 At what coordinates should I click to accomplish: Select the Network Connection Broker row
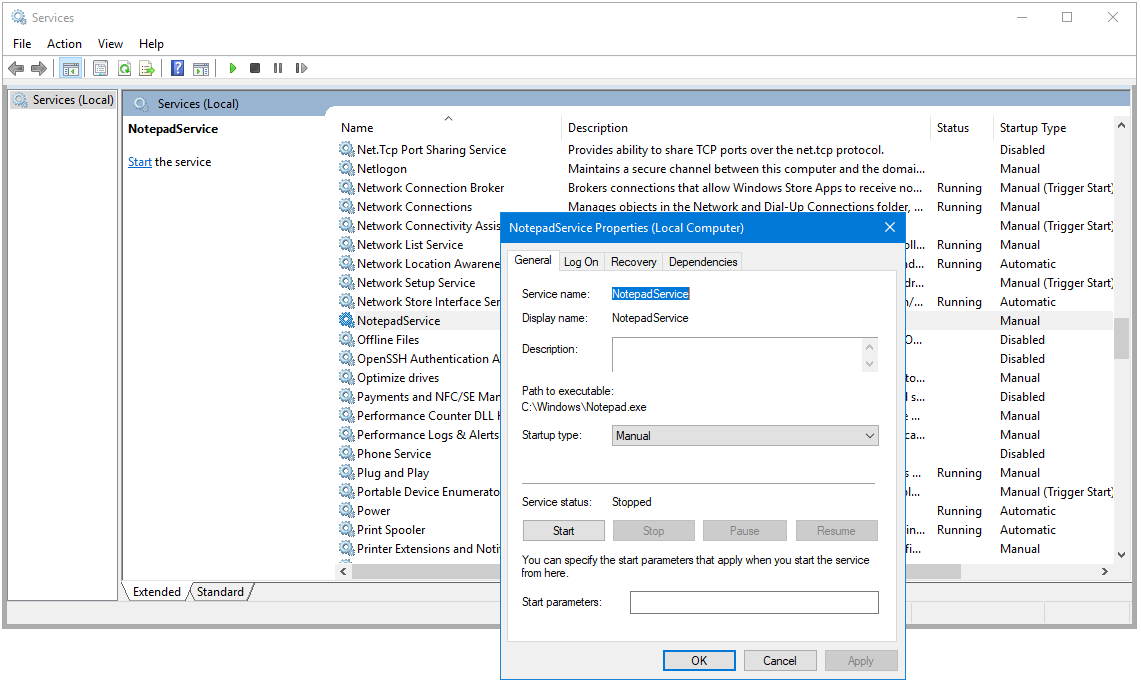click(x=725, y=188)
